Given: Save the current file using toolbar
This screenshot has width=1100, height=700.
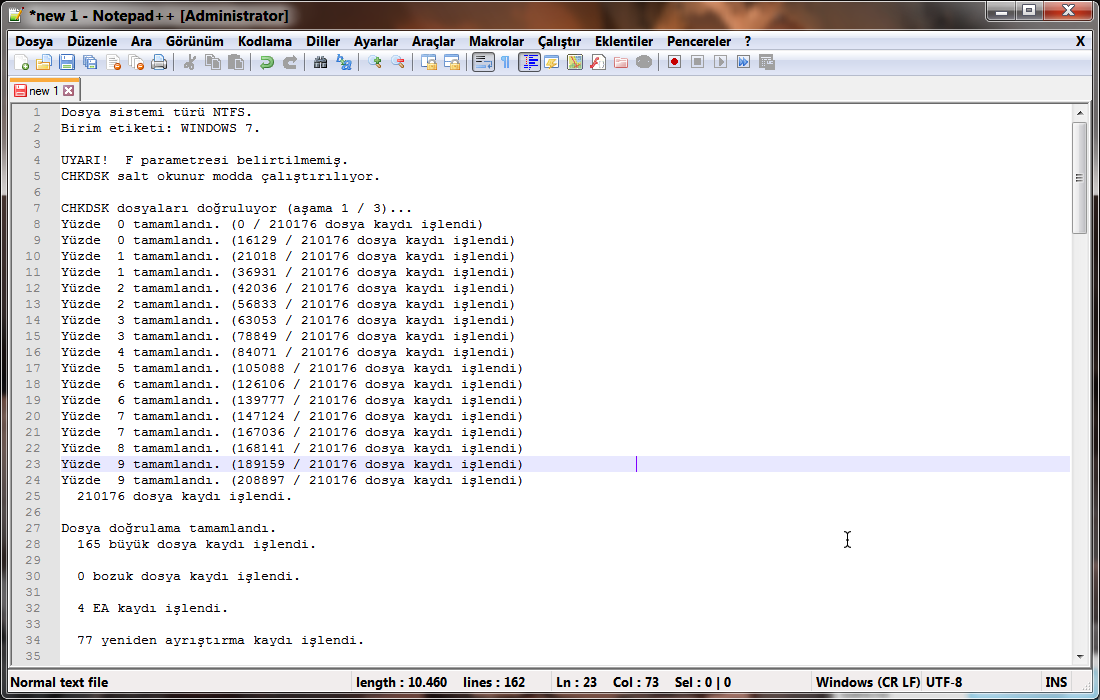Looking at the screenshot, I should click(67, 62).
